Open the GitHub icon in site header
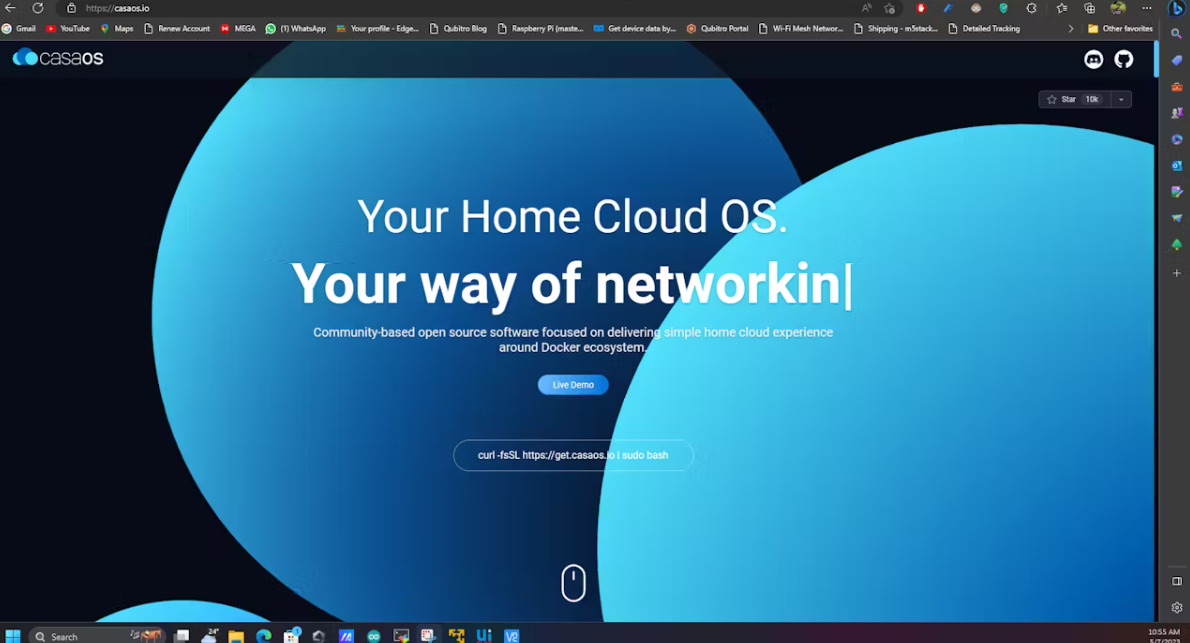The height and width of the screenshot is (643, 1190). pyautogui.click(x=1123, y=59)
